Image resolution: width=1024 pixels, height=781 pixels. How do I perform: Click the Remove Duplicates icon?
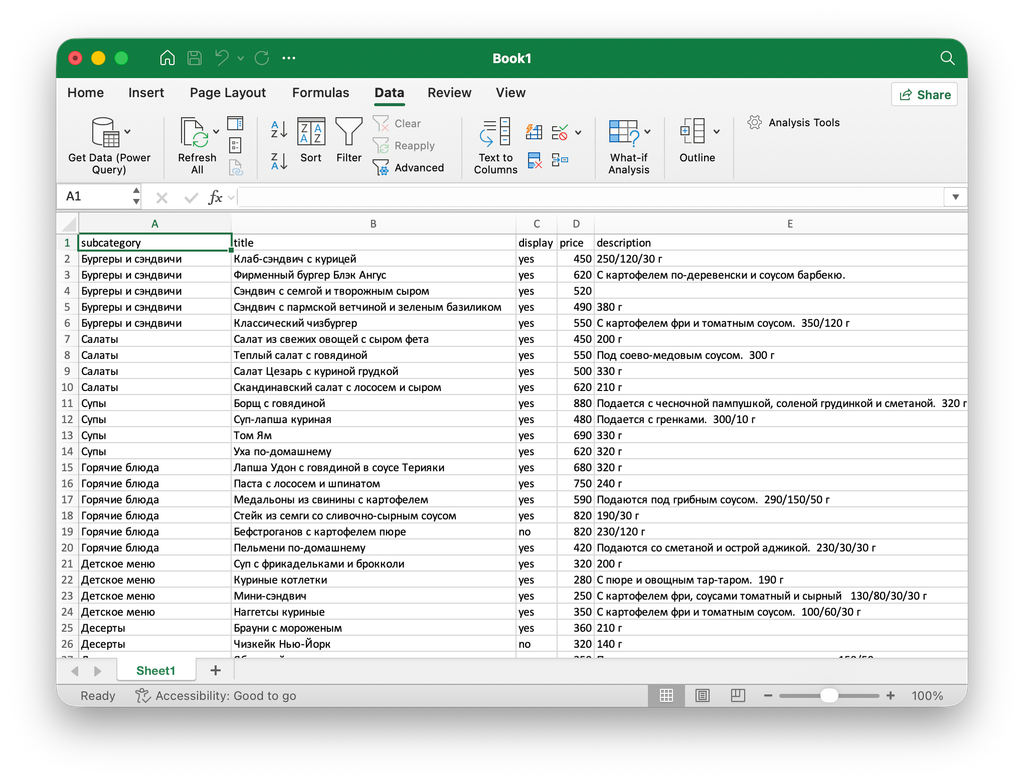coord(535,160)
